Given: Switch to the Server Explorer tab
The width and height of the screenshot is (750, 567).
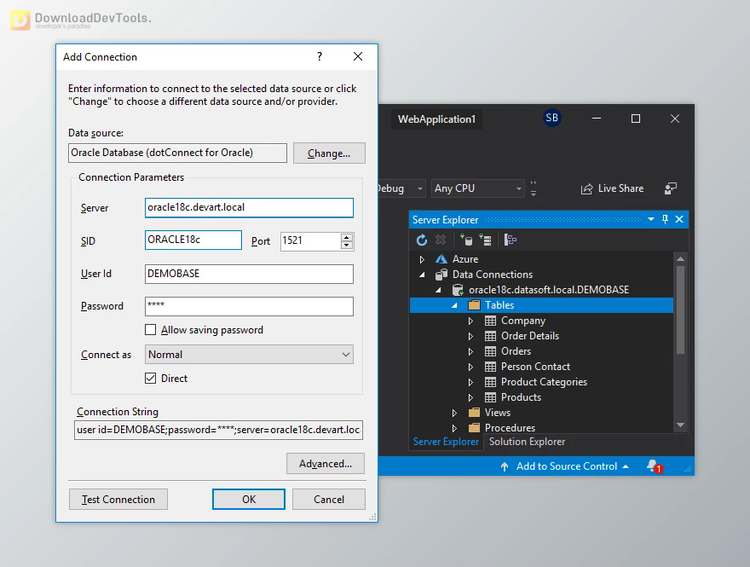Looking at the screenshot, I should pyautogui.click(x=445, y=442).
